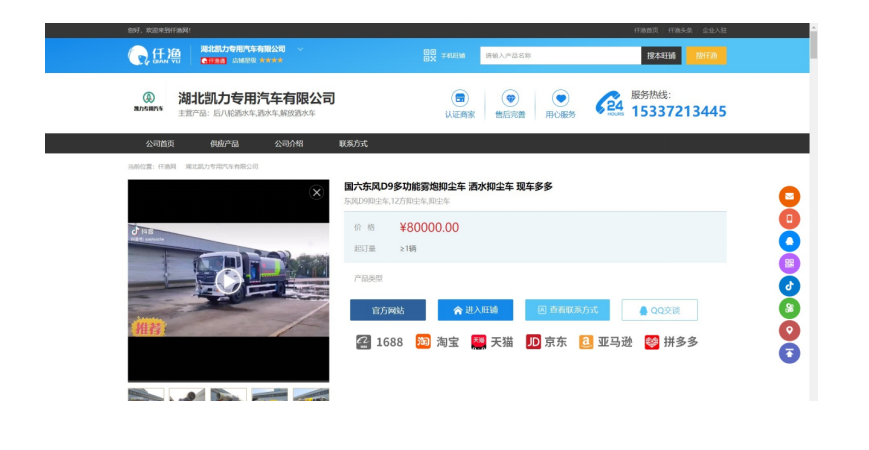
Task: Click the price ¥80000.00
Action: tap(429, 227)
